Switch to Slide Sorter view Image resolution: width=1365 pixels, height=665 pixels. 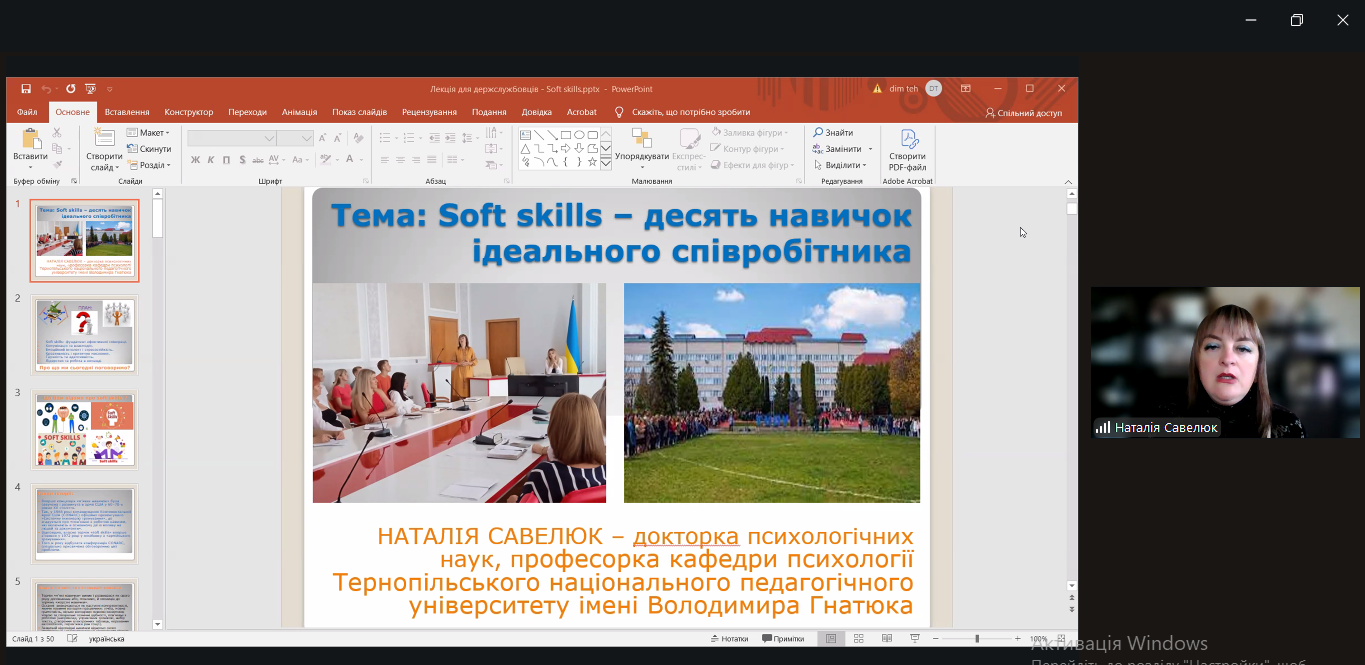click(858, 639)
